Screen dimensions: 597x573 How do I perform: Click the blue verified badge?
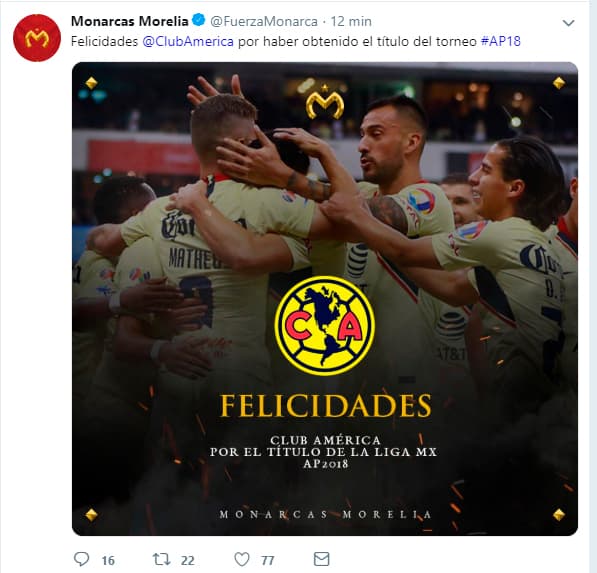click(198, 20)
